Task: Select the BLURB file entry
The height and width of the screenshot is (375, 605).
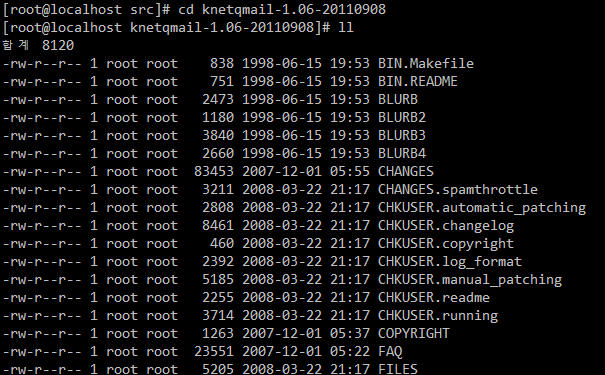Action: [x=398, y=100]
